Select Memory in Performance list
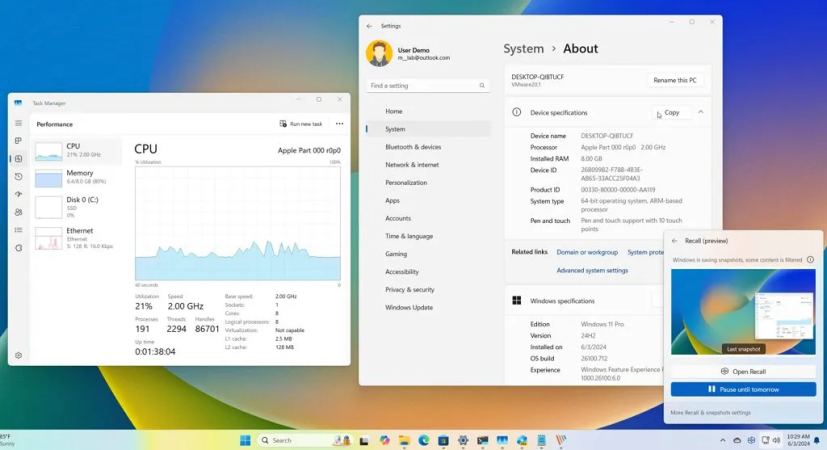The image size is (827, 450). 77,177
